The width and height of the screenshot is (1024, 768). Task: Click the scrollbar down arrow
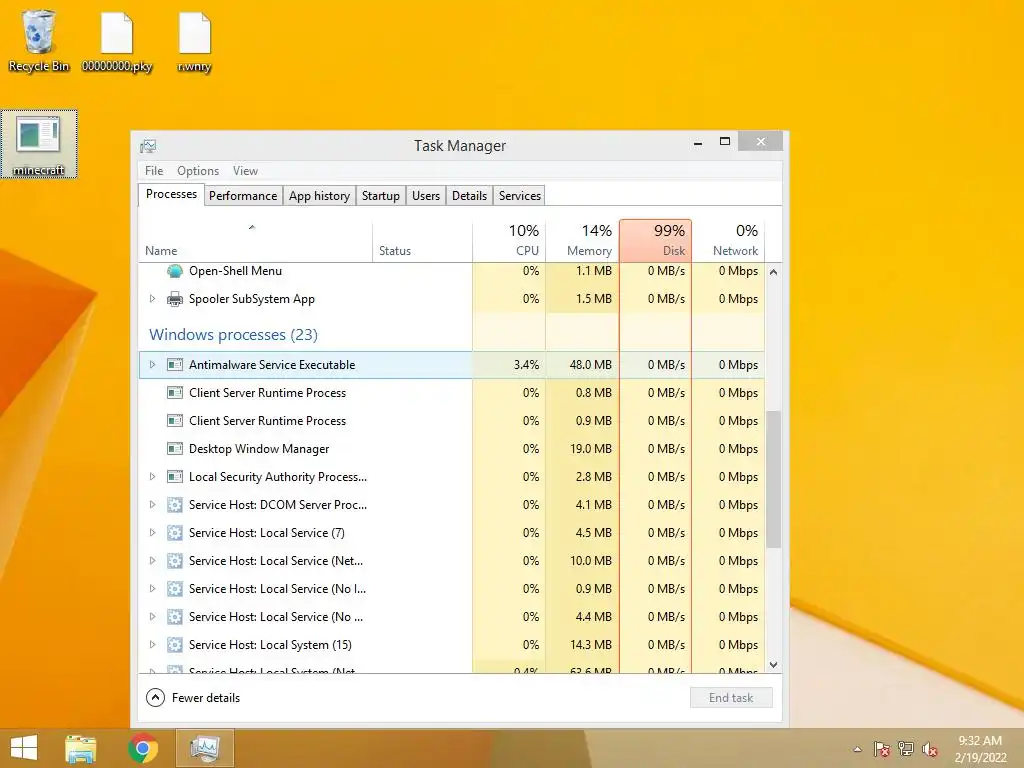tap(773, 665)
